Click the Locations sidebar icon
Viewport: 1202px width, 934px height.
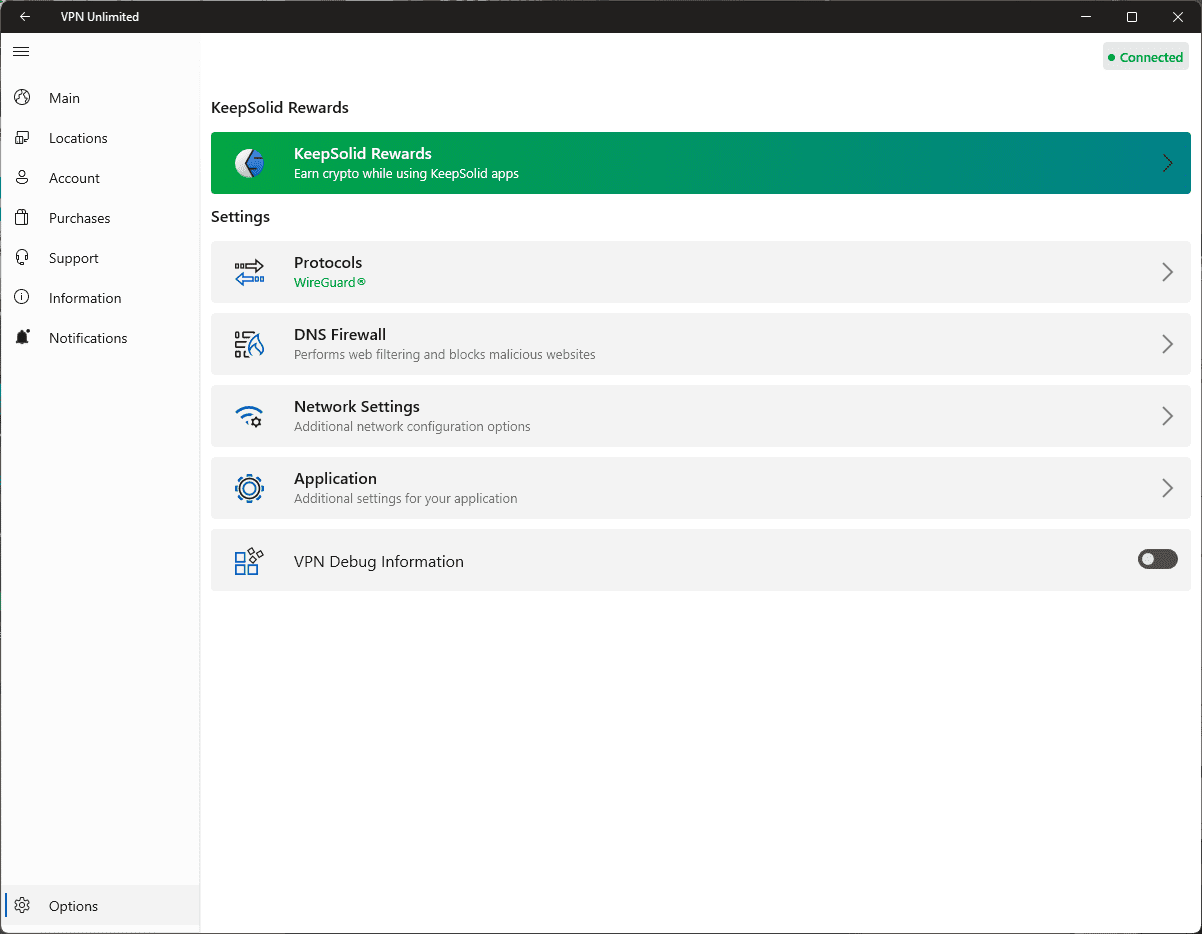coord(22,138)
